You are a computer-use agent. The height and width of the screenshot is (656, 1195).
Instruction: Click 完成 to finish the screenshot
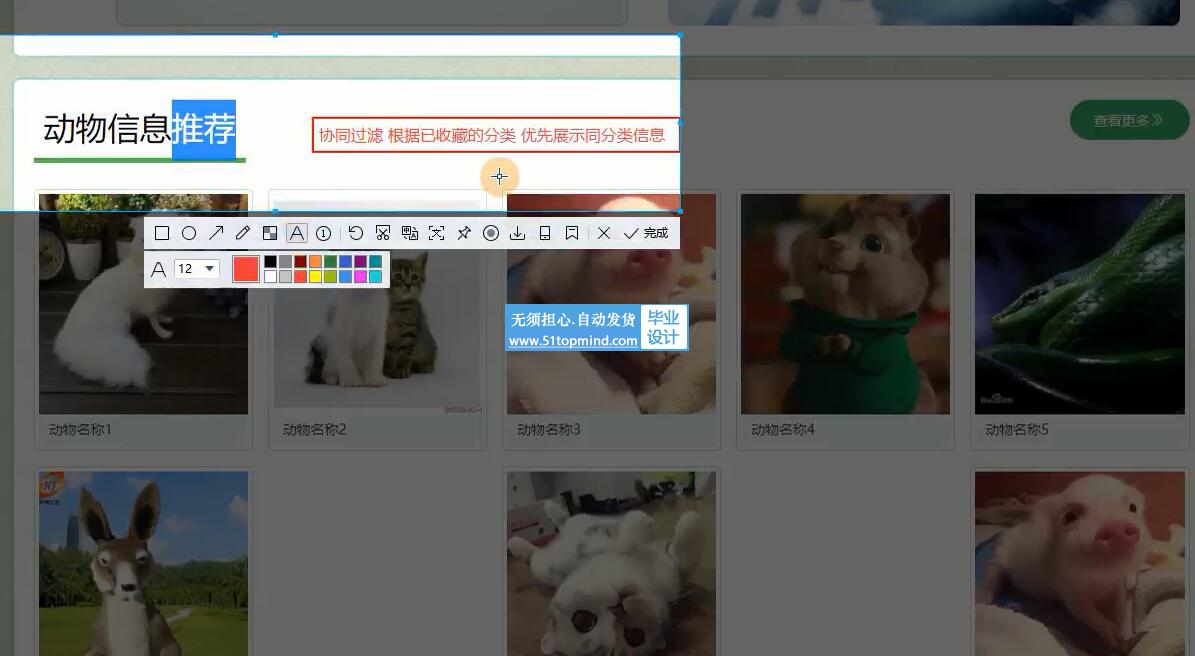646,233
